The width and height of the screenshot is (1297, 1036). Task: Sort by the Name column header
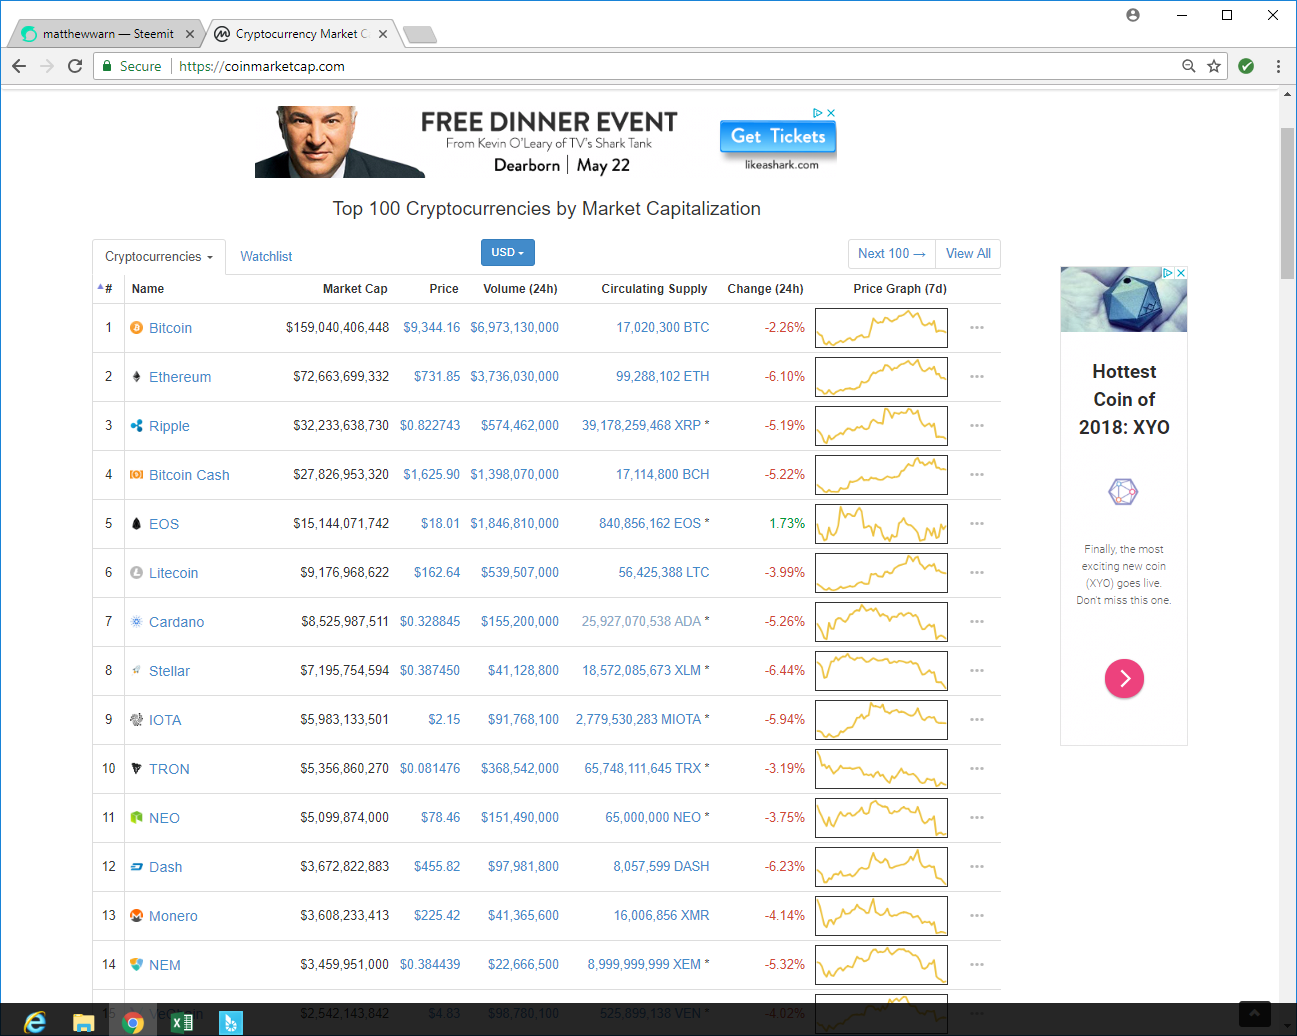click(x=148, y=289)
